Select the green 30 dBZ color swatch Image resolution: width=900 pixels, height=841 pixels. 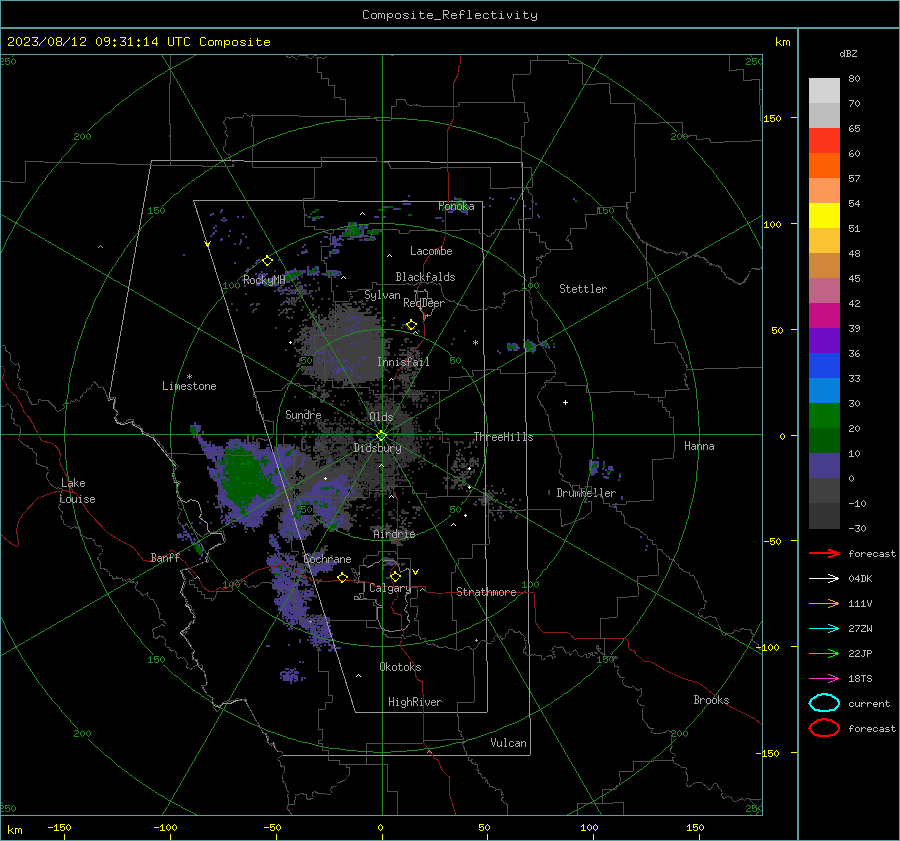tap(824, 415)
